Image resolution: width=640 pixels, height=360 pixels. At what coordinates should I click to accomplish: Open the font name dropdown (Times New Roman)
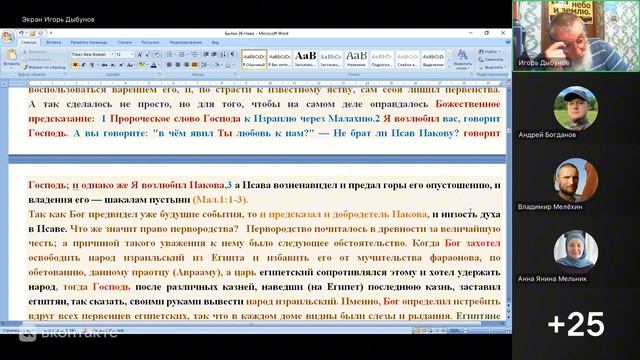112,54
